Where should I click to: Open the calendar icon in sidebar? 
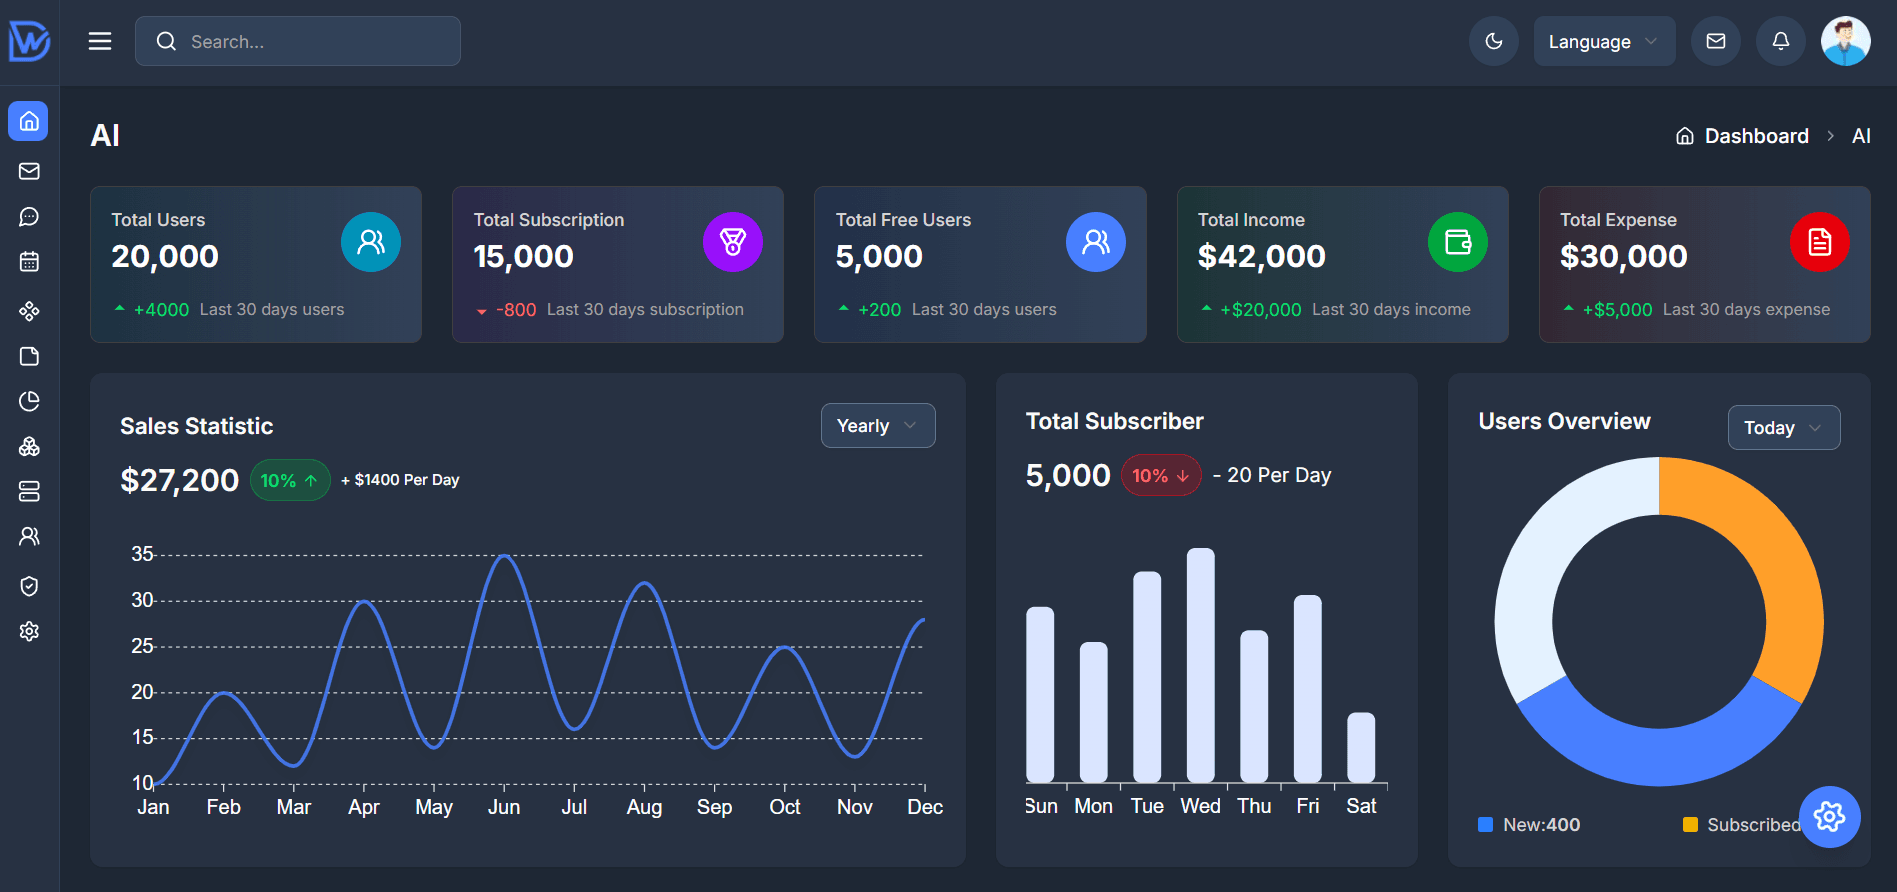29,262
